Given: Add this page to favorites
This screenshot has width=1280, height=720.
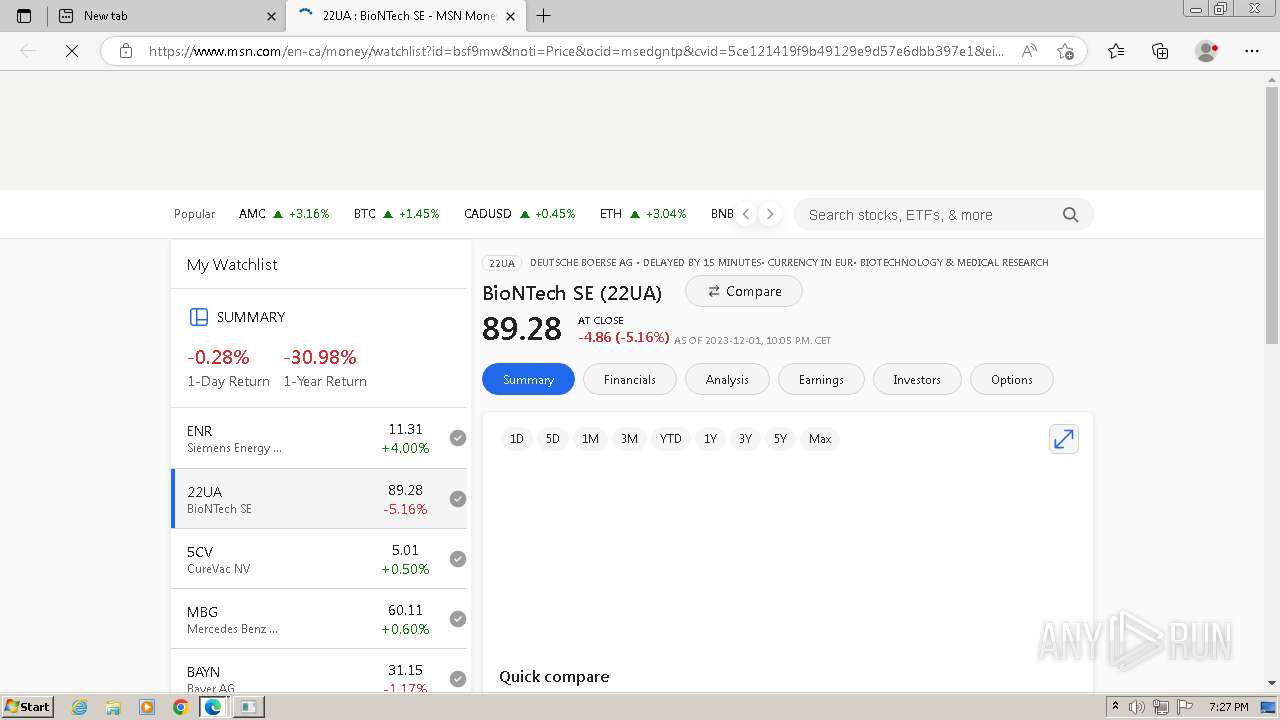Looking at the screenshot, I should click(1065, 51).
